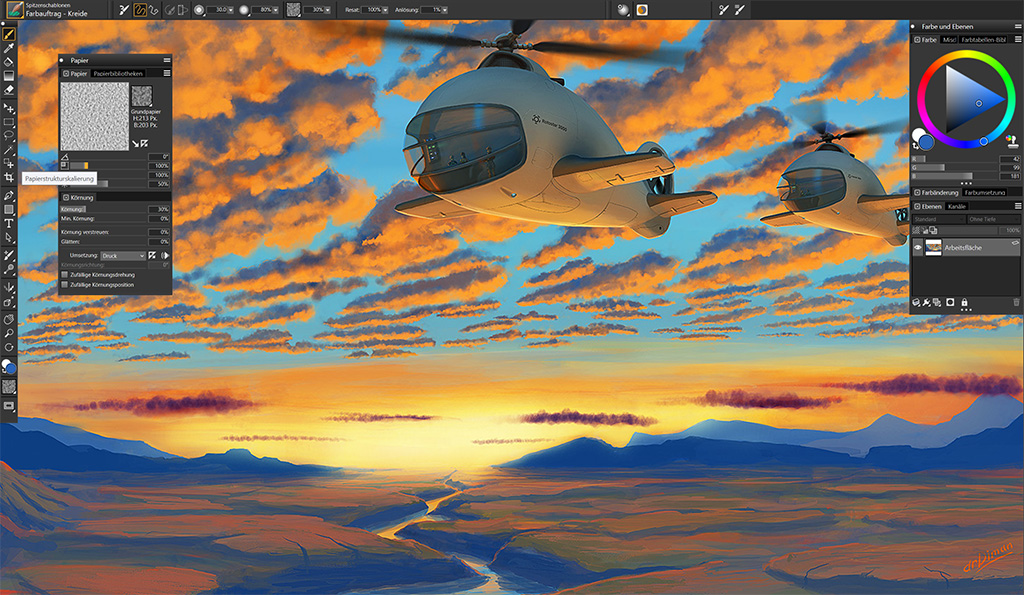
Task: Select the Pen tool
Action: (x=8, y=195)
